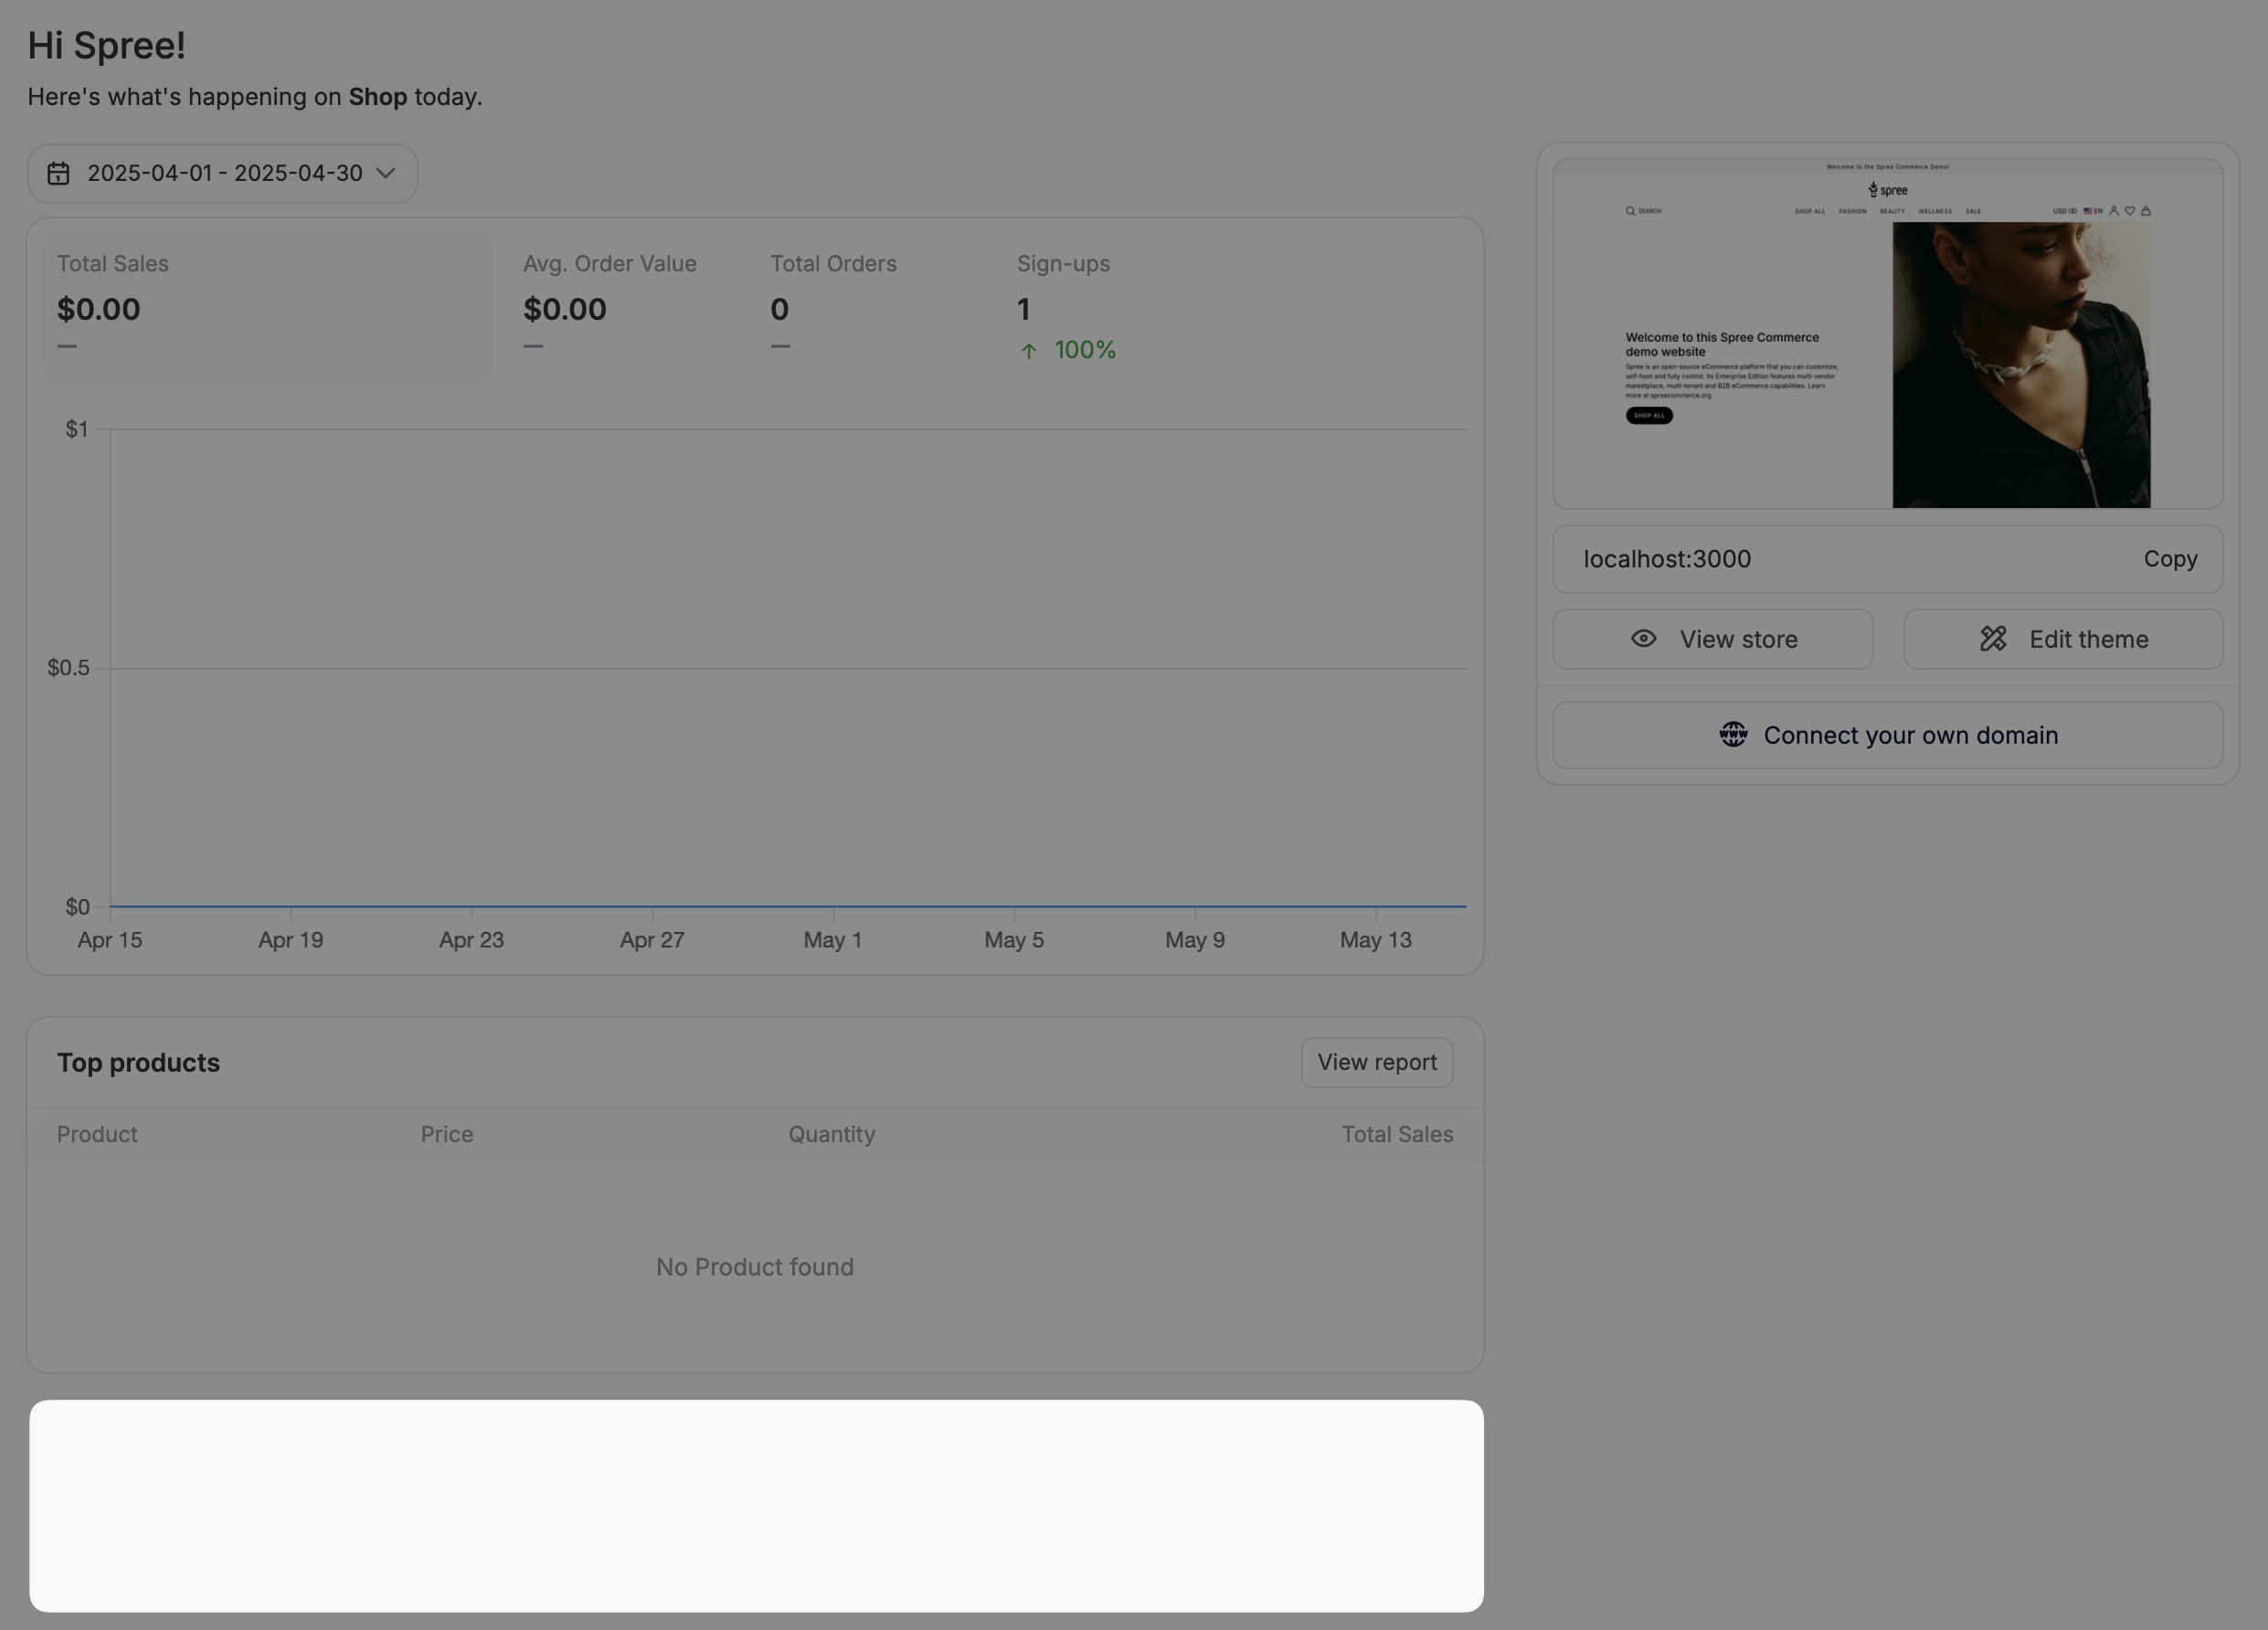The image size is (2268, 1630).
Task: Click the May 1 chart axis marker
Action: 832,939
